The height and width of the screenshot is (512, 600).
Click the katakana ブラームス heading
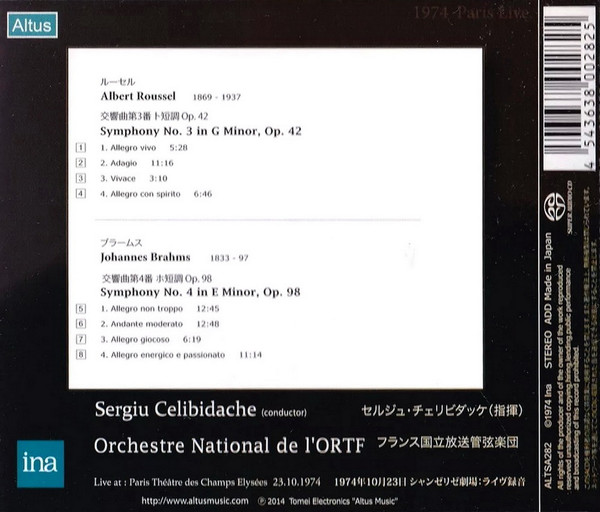[x=121, y=243]
